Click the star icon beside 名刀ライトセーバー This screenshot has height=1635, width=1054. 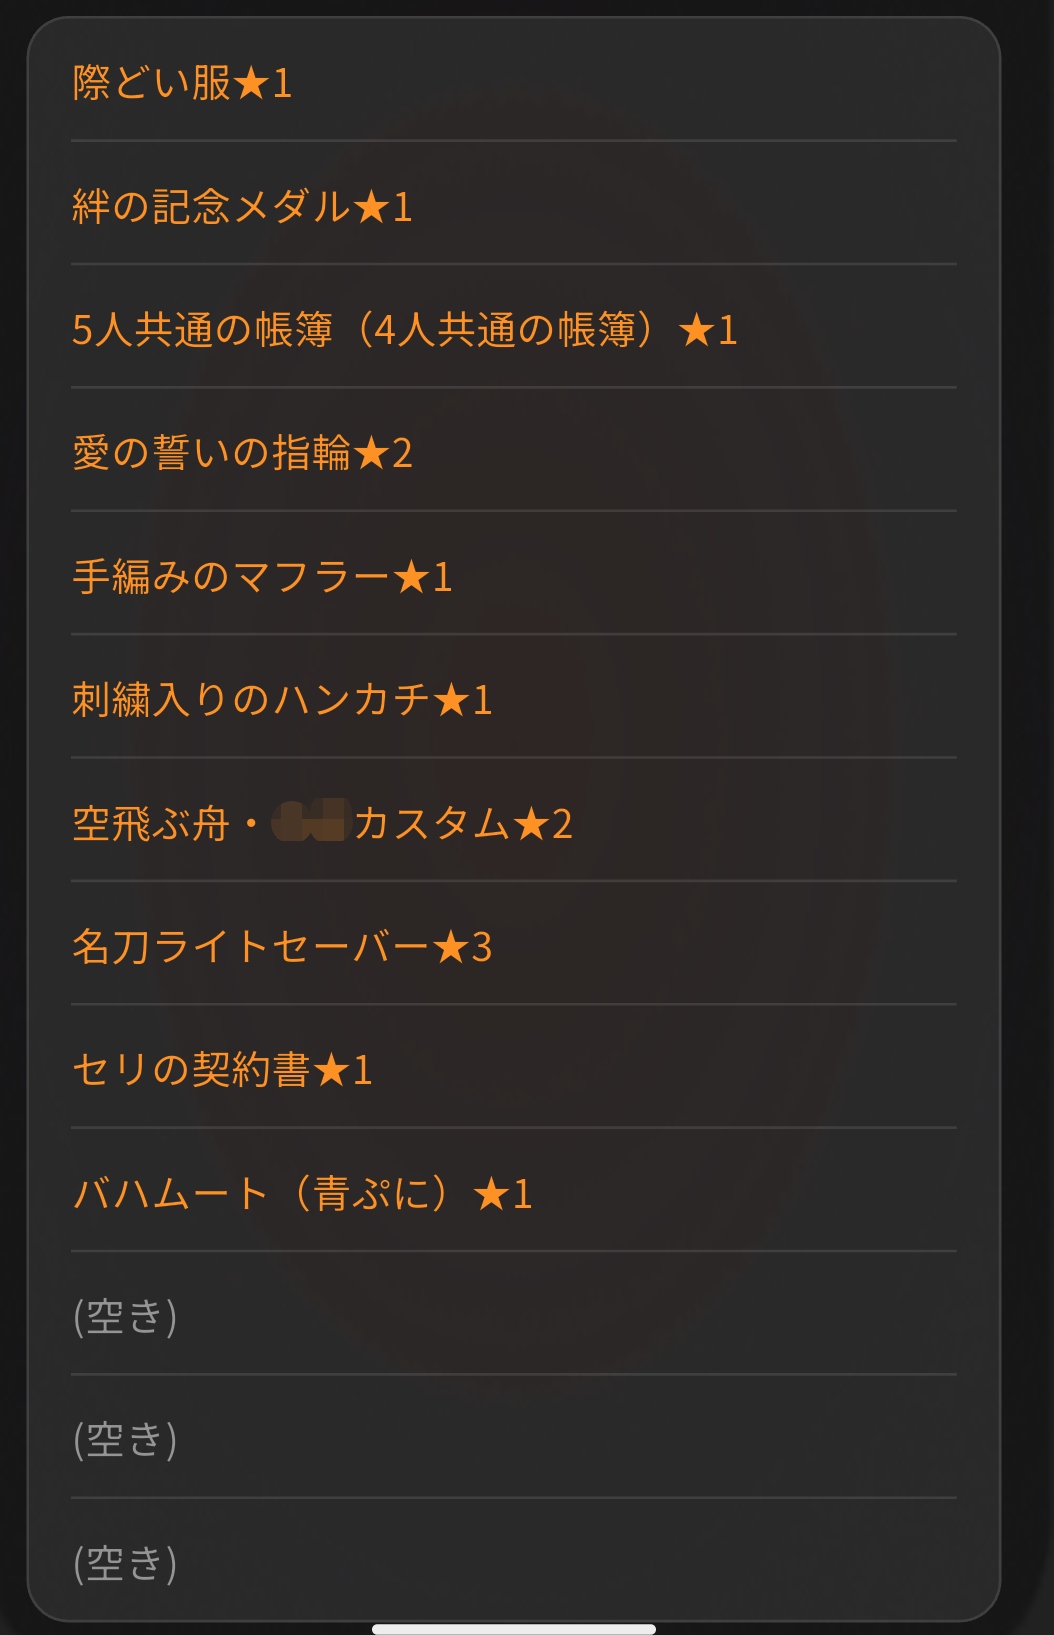click(x=451, y=946)
